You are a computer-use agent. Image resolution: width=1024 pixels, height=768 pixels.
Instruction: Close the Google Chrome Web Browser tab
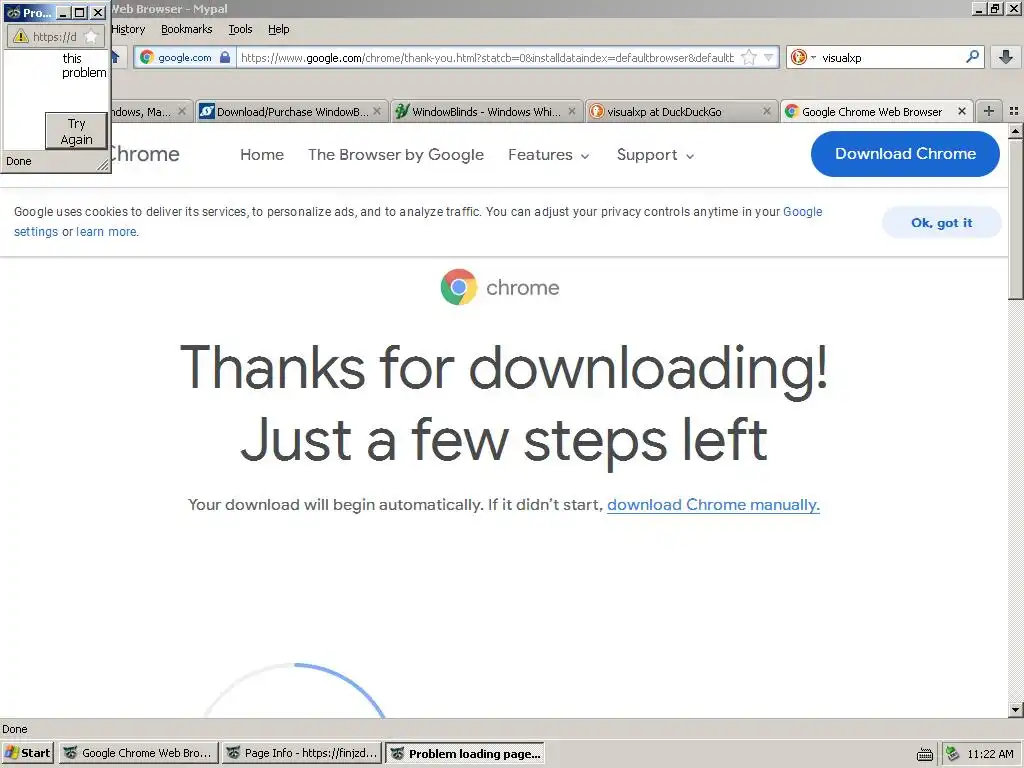tap(961, 112)
